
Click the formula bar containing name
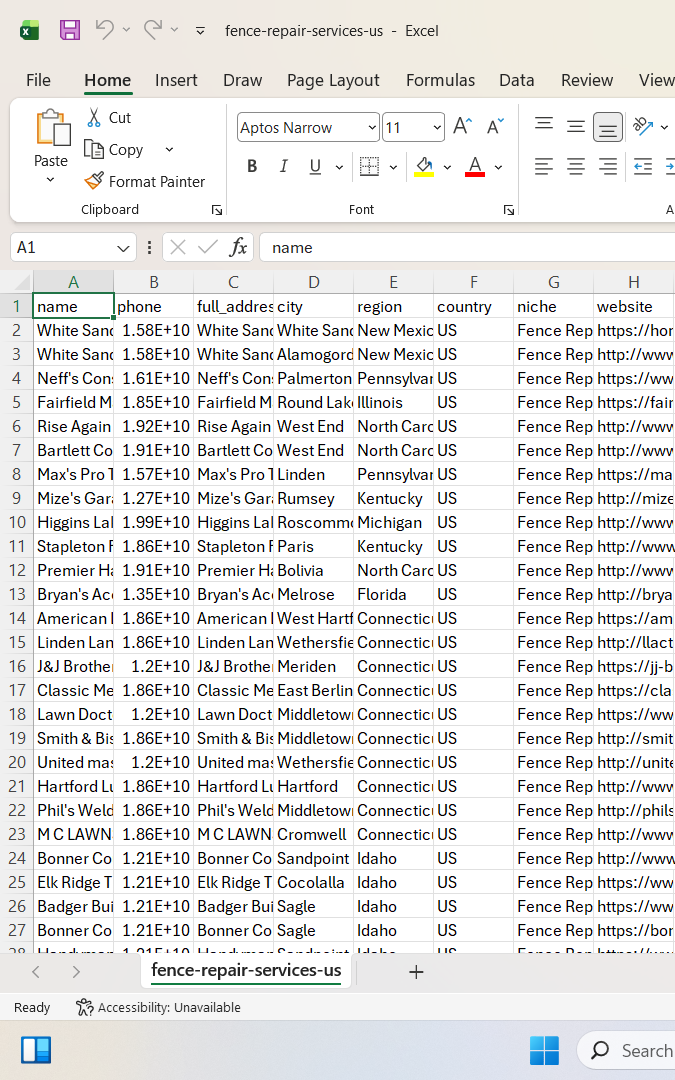467,247
